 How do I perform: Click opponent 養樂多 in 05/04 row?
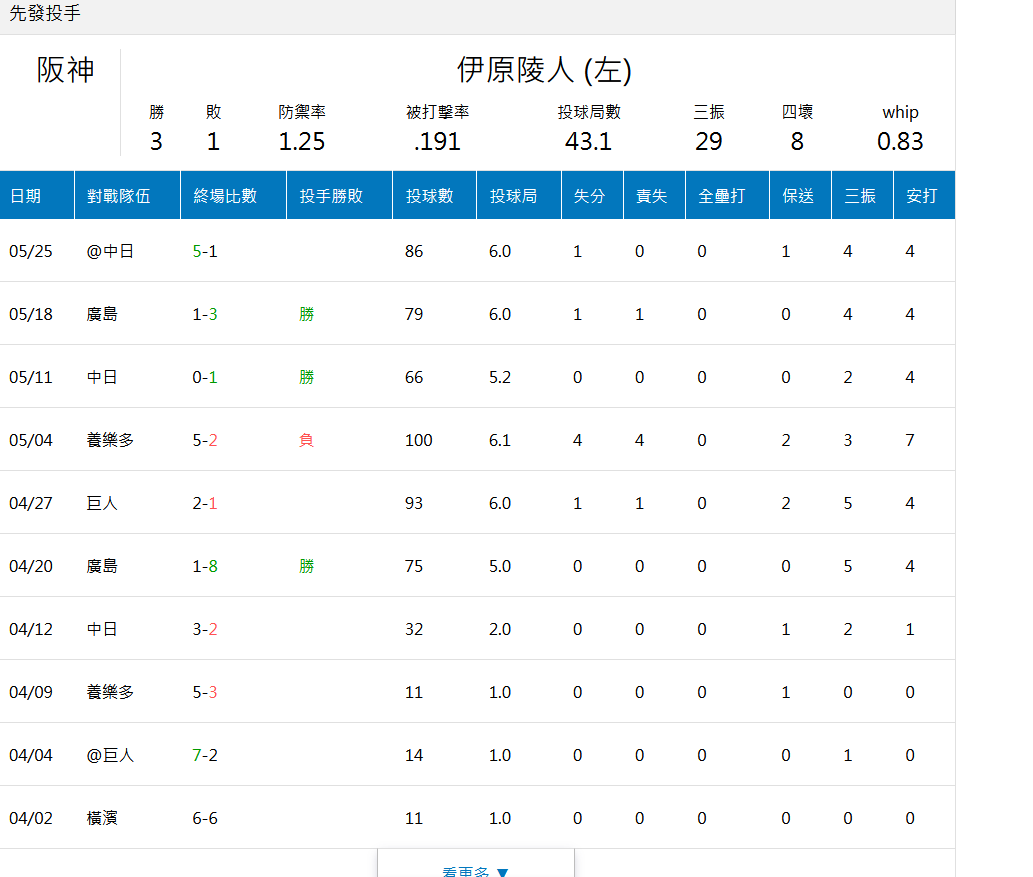(110, 440)
